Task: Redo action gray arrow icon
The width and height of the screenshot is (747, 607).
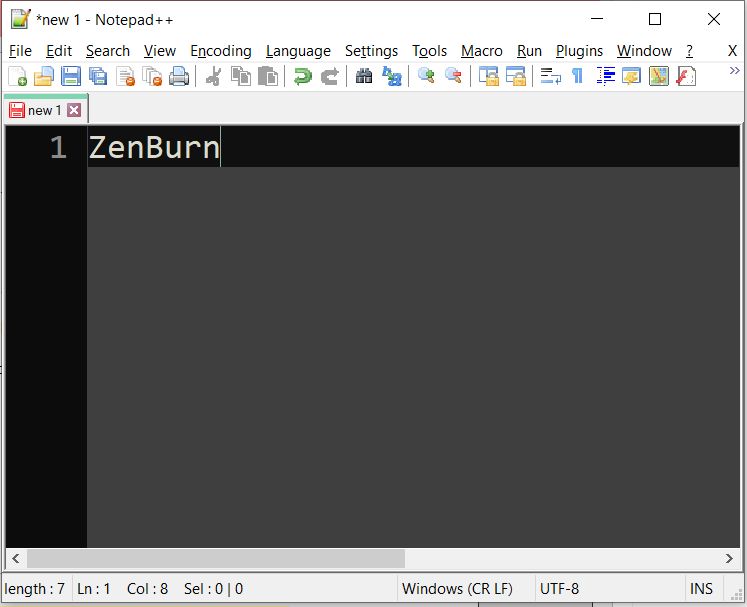Action: pyautogui.click(x=330, y=76)
